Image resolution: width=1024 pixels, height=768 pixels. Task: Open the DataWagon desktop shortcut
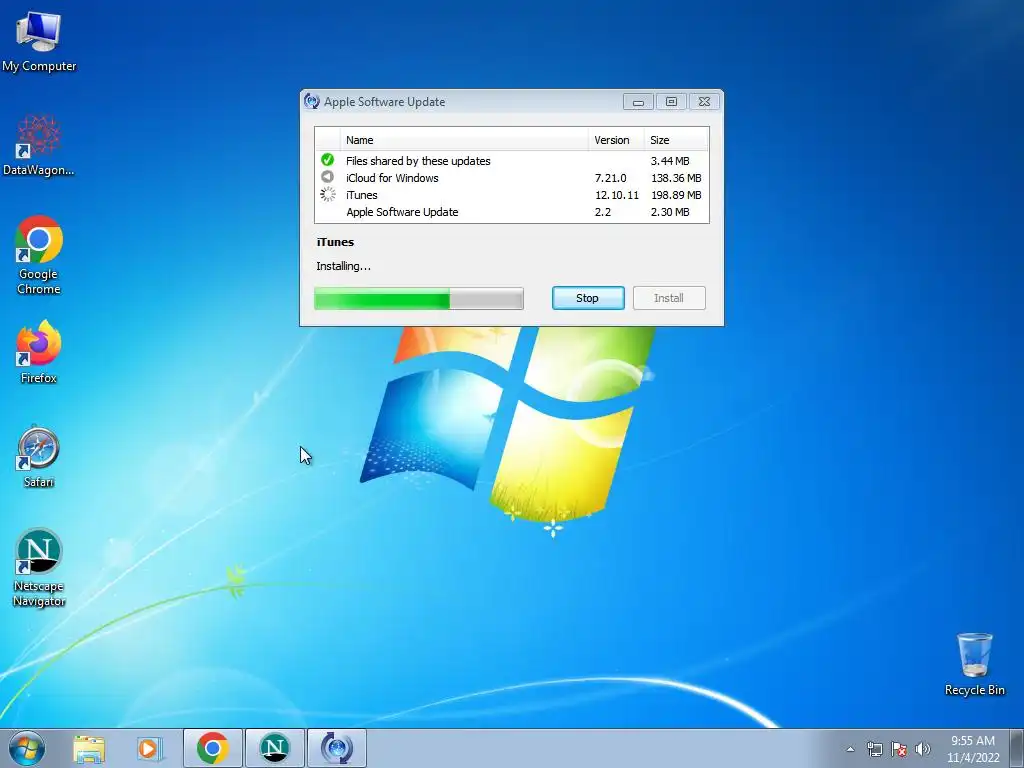pyautogui.click(x=39, y=145)
